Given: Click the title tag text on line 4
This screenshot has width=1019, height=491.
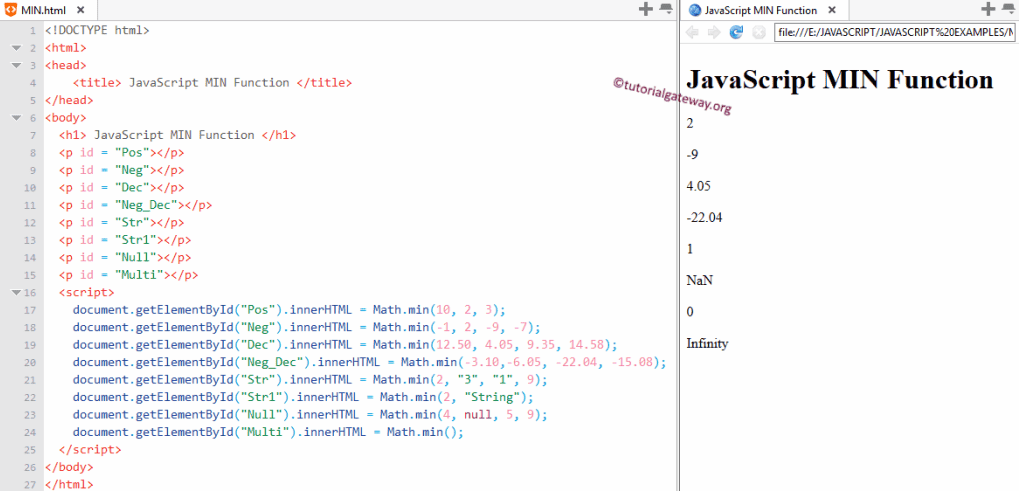Looking at the screenshot, I should click(213, 82).
